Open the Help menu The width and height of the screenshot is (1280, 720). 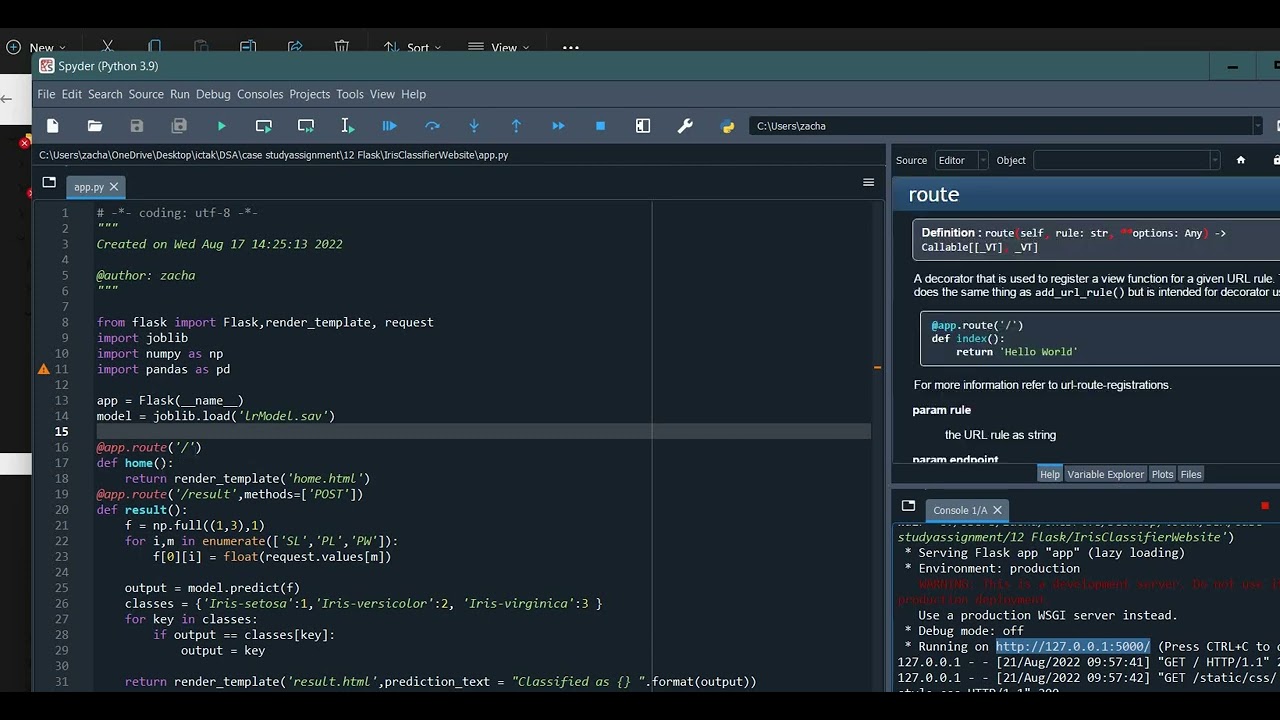click(414, 94)
